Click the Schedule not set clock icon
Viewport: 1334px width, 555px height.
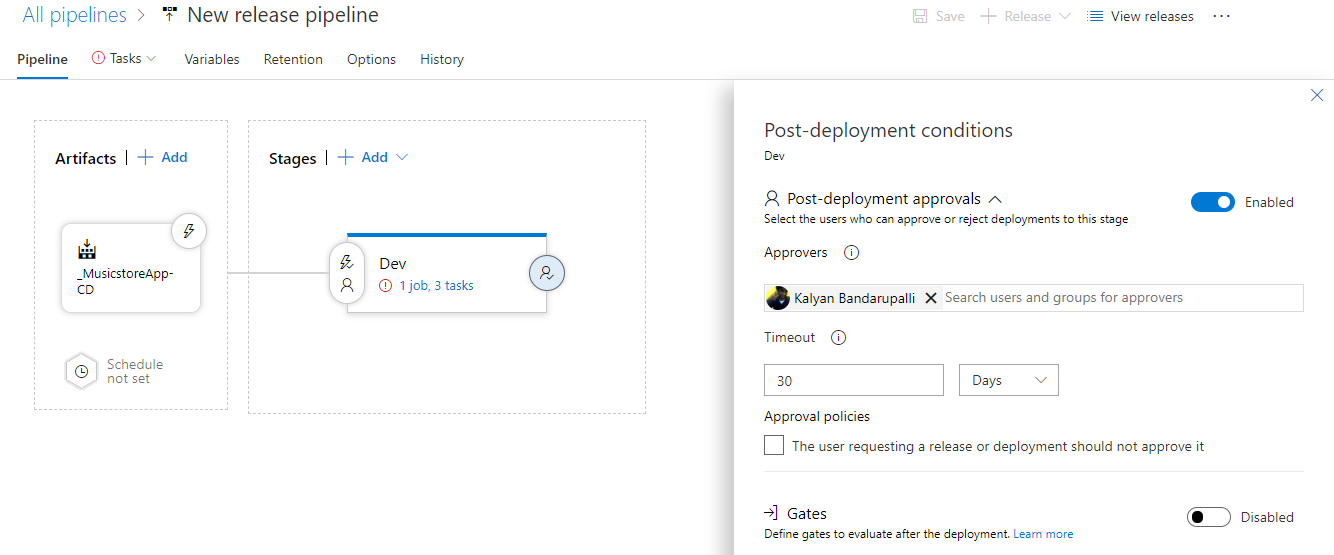[x=82, y=371]
